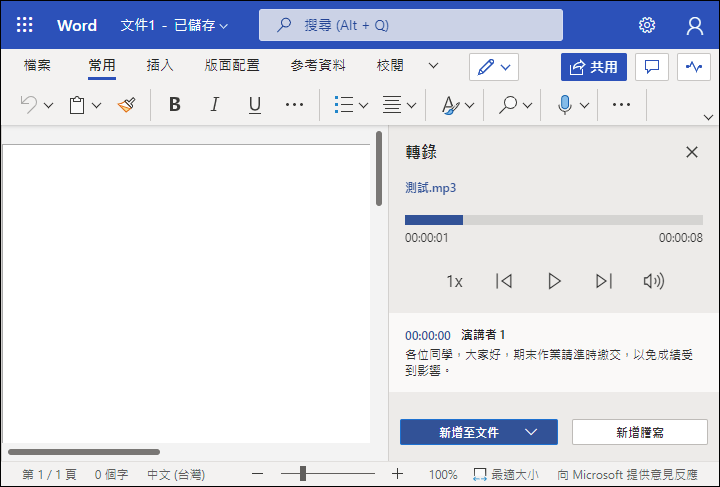Open the user account profile icon
The image size is (720, 487).
[694, 26]
